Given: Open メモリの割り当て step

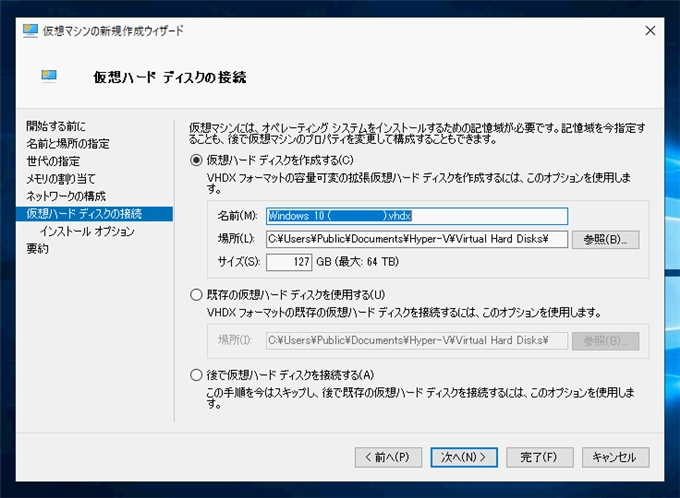Looking at the screenshot, I should pyautogui.click(x=61, y=179).
